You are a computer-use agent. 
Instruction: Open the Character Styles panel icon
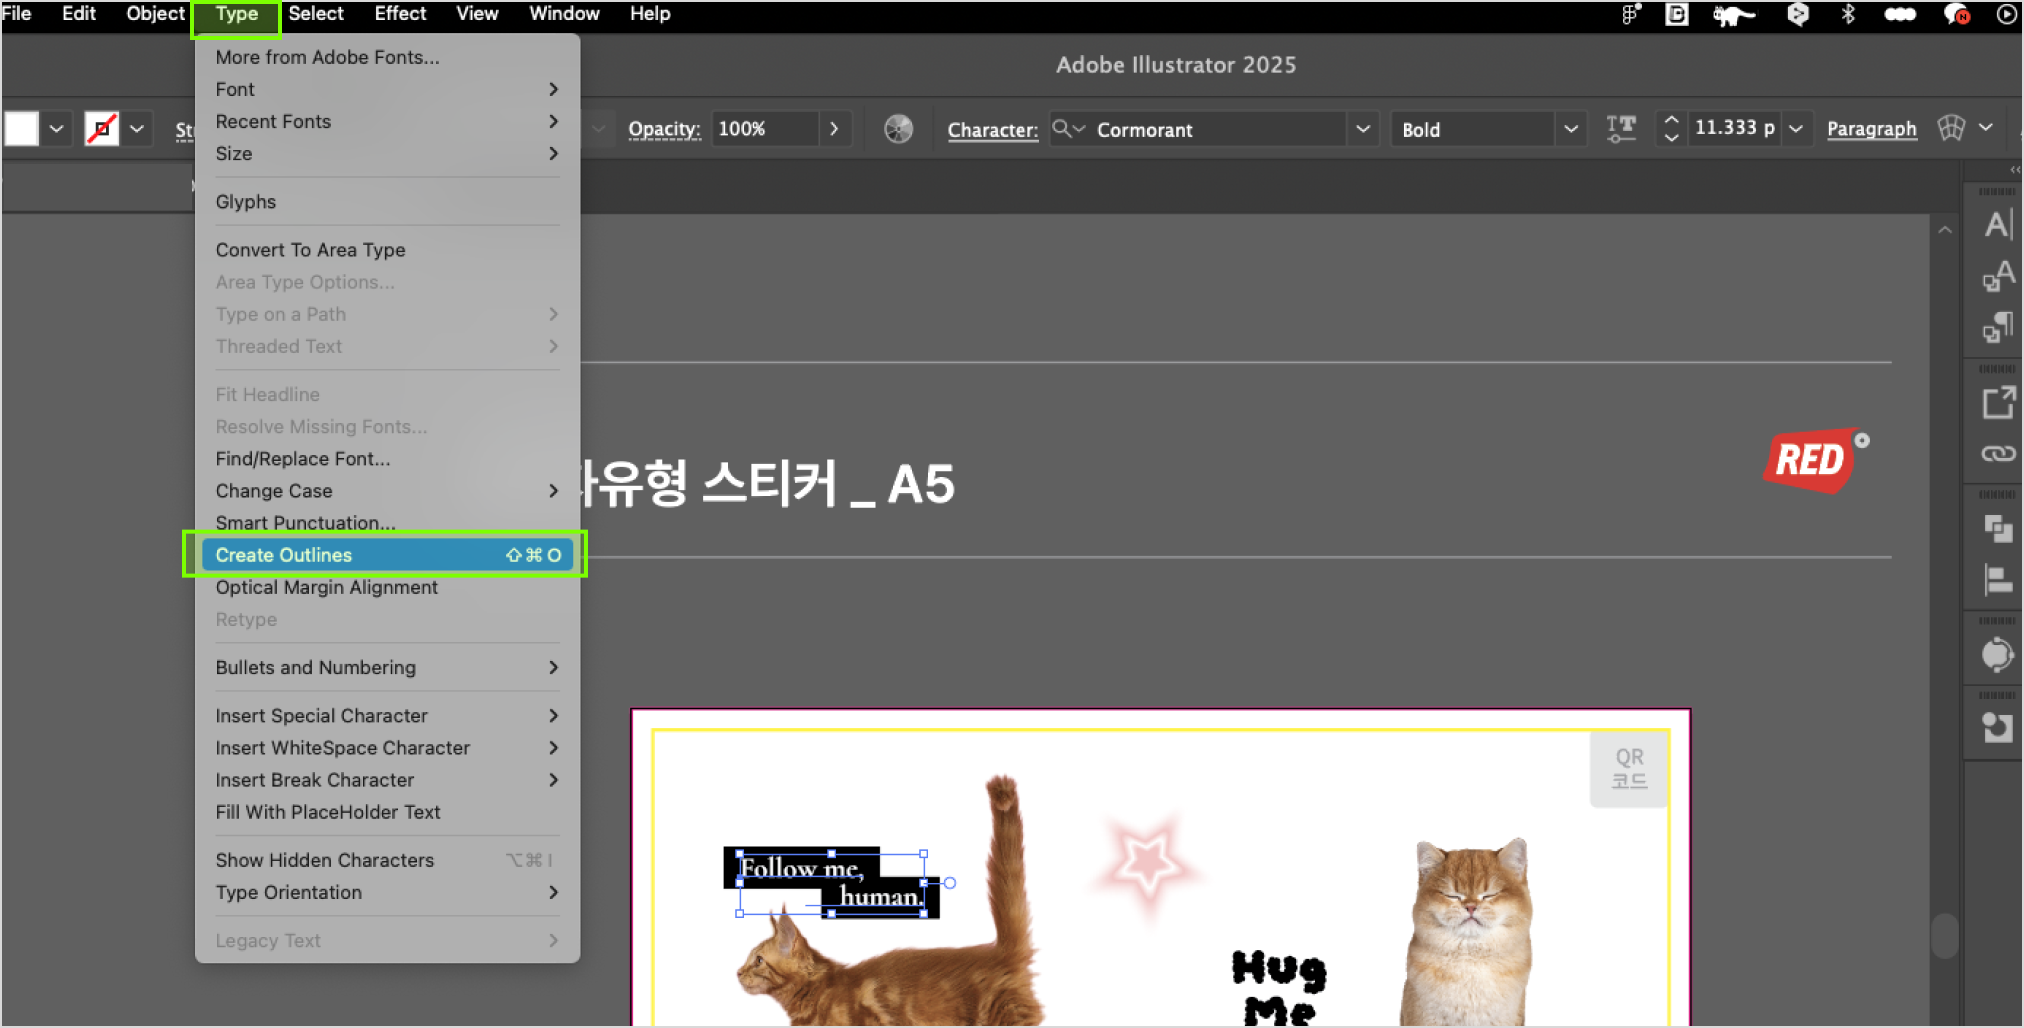pos(1997,275)
